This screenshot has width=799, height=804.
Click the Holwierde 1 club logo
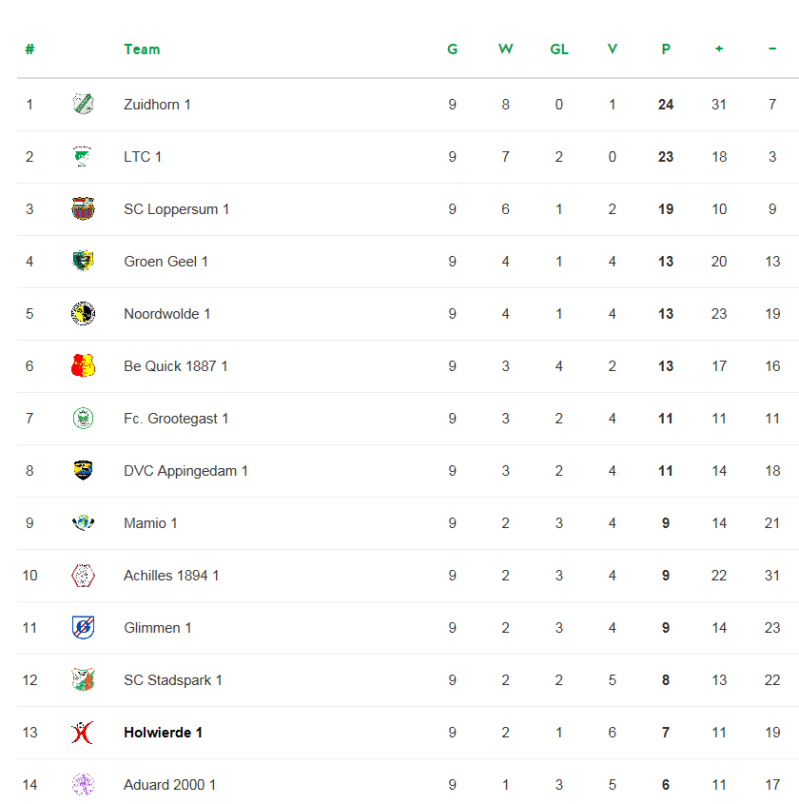click(x=83, y=732)
